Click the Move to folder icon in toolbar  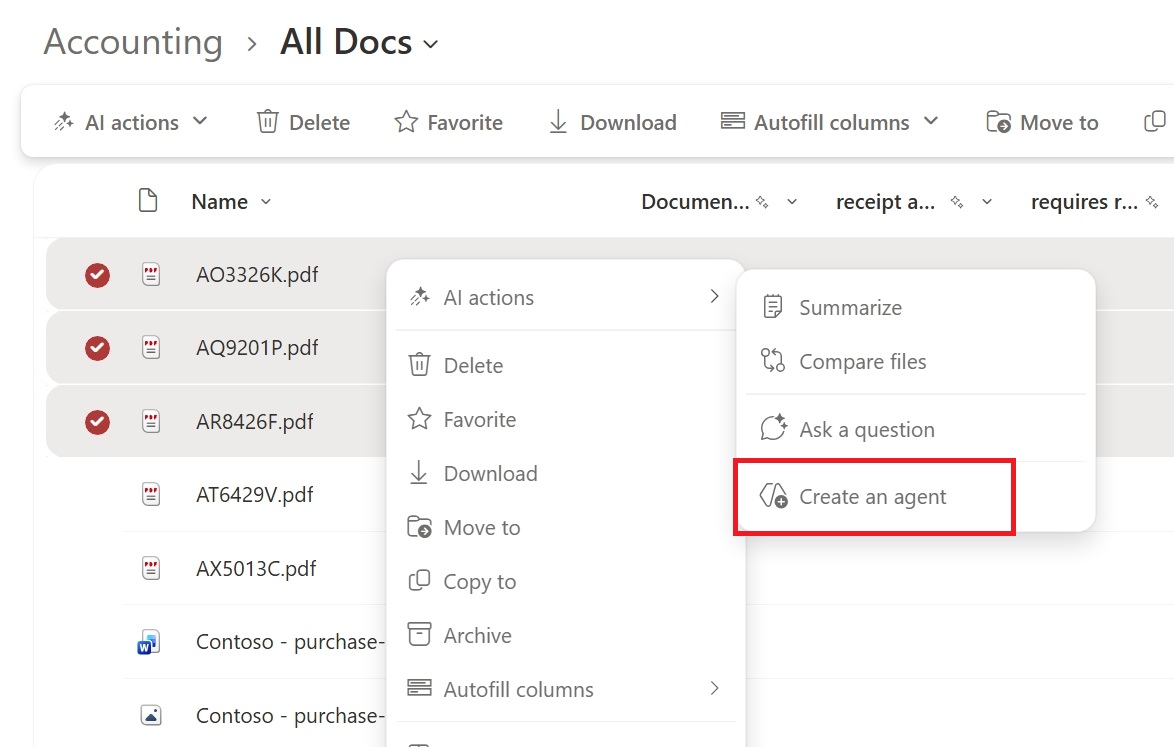[997, 121]
